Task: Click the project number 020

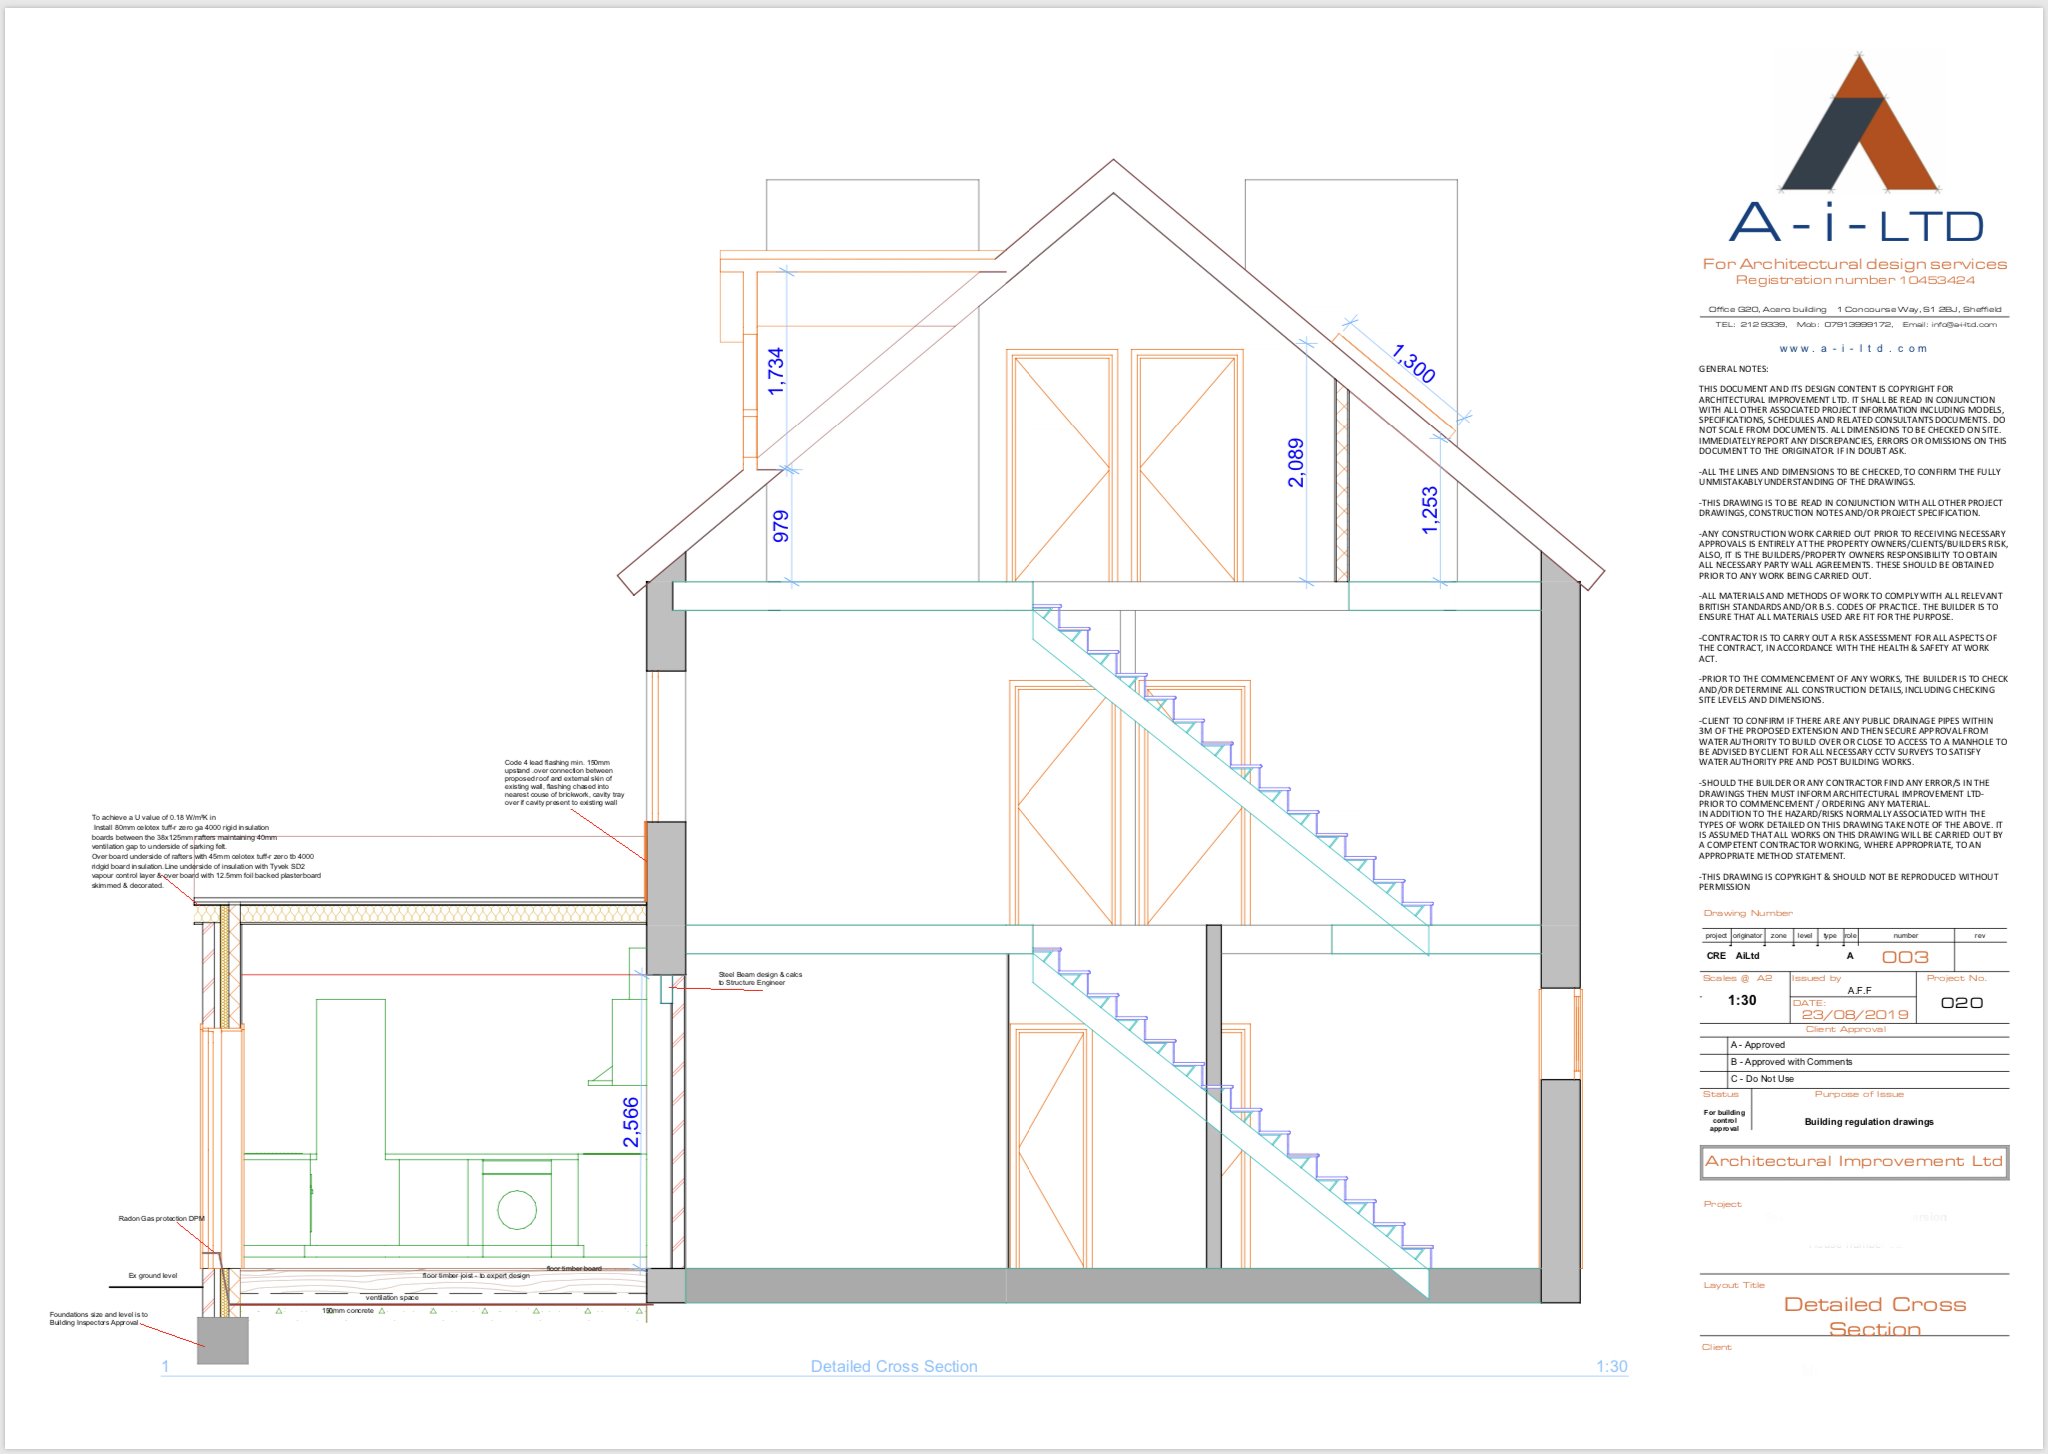Action: (x=1962, y=1002)
